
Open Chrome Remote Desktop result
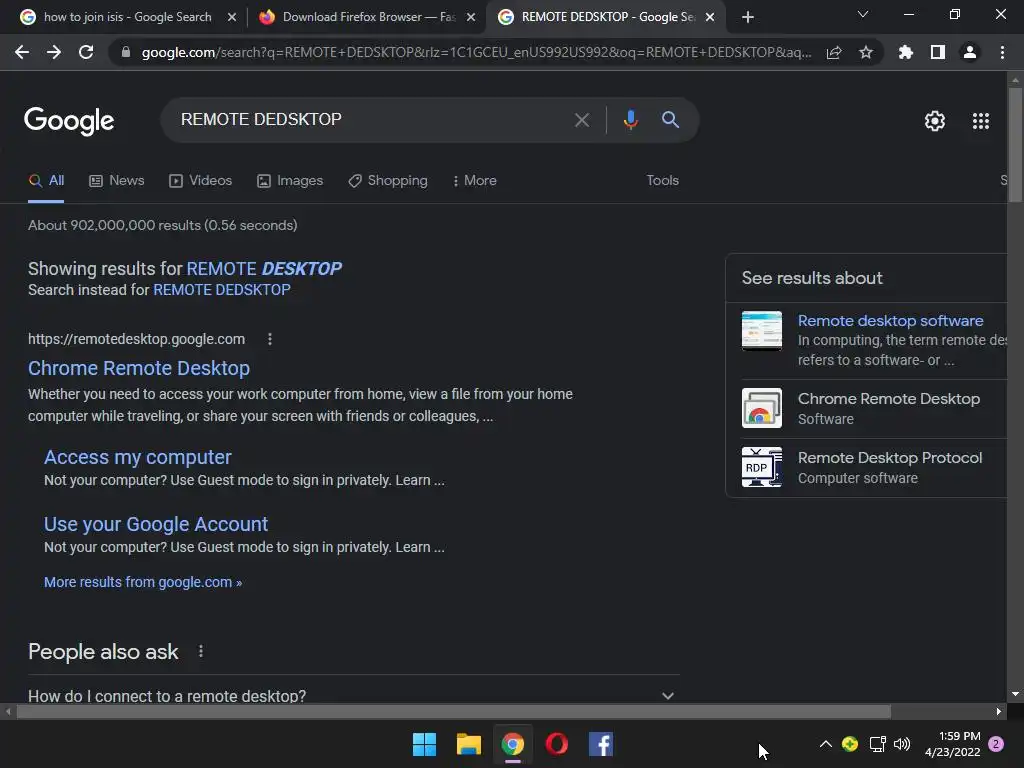[138, 368]
